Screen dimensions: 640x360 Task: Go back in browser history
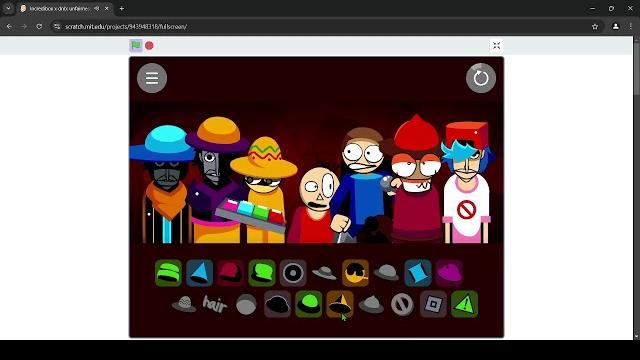pos(9,27)
